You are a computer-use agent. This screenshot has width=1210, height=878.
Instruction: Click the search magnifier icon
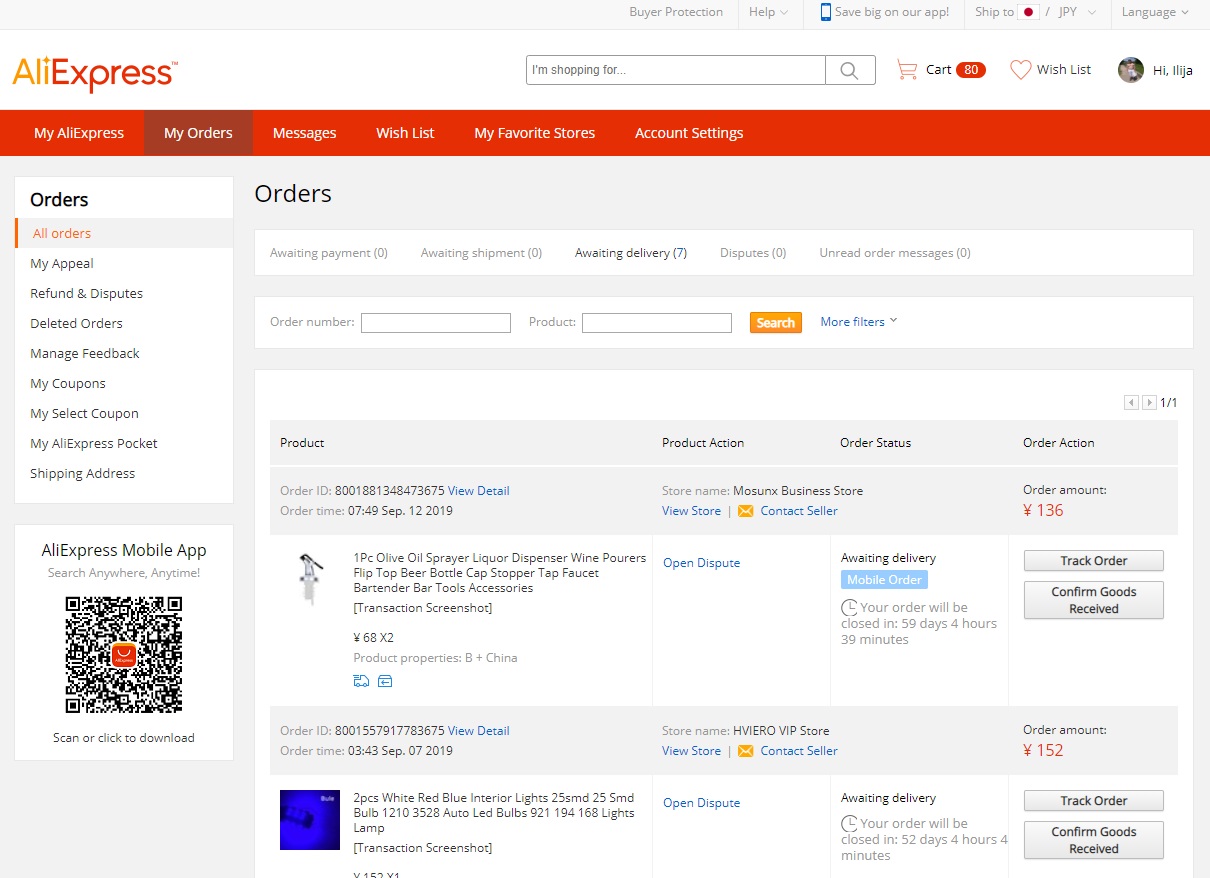pos(849,70)
